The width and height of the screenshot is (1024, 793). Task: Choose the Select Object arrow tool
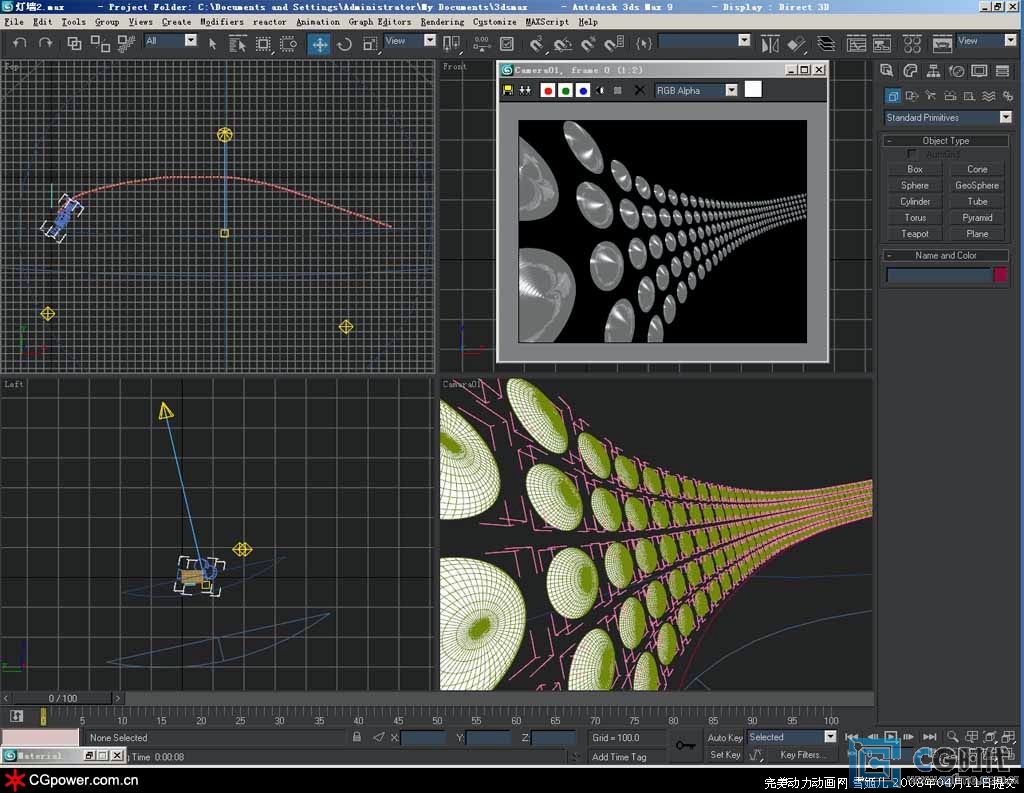[x=212, y=44]
